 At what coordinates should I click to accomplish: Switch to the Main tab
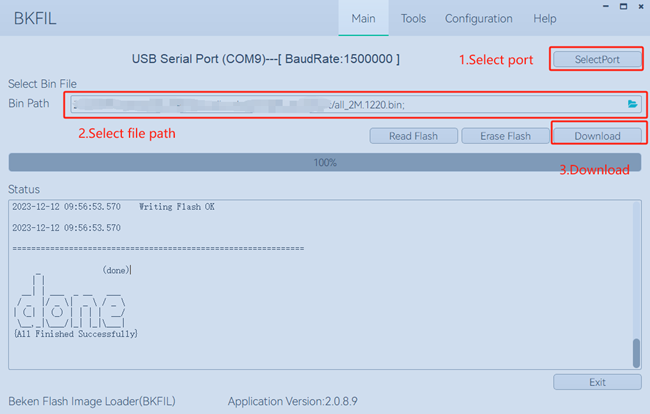click(x=364, y=19)
